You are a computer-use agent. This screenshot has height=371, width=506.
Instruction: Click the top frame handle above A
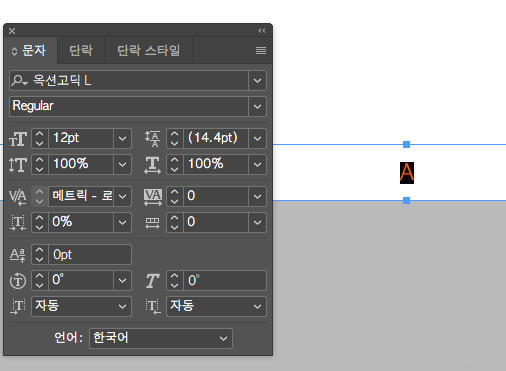tap(406, 144)
